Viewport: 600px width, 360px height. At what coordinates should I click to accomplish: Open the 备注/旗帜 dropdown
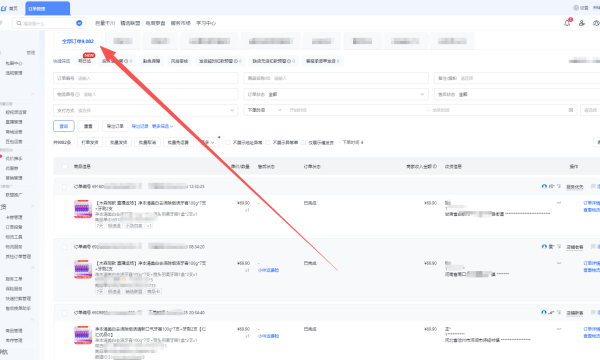[x=517, y=78]
